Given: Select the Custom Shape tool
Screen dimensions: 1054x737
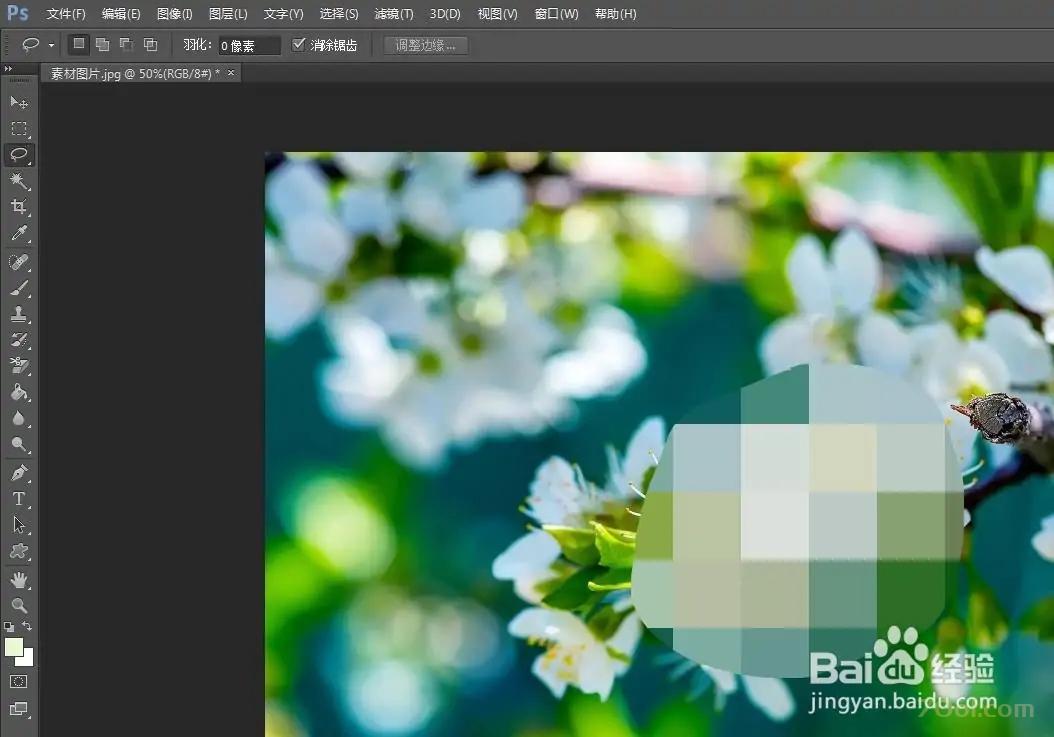Looking at the screenshot, I should coord(19,551).
